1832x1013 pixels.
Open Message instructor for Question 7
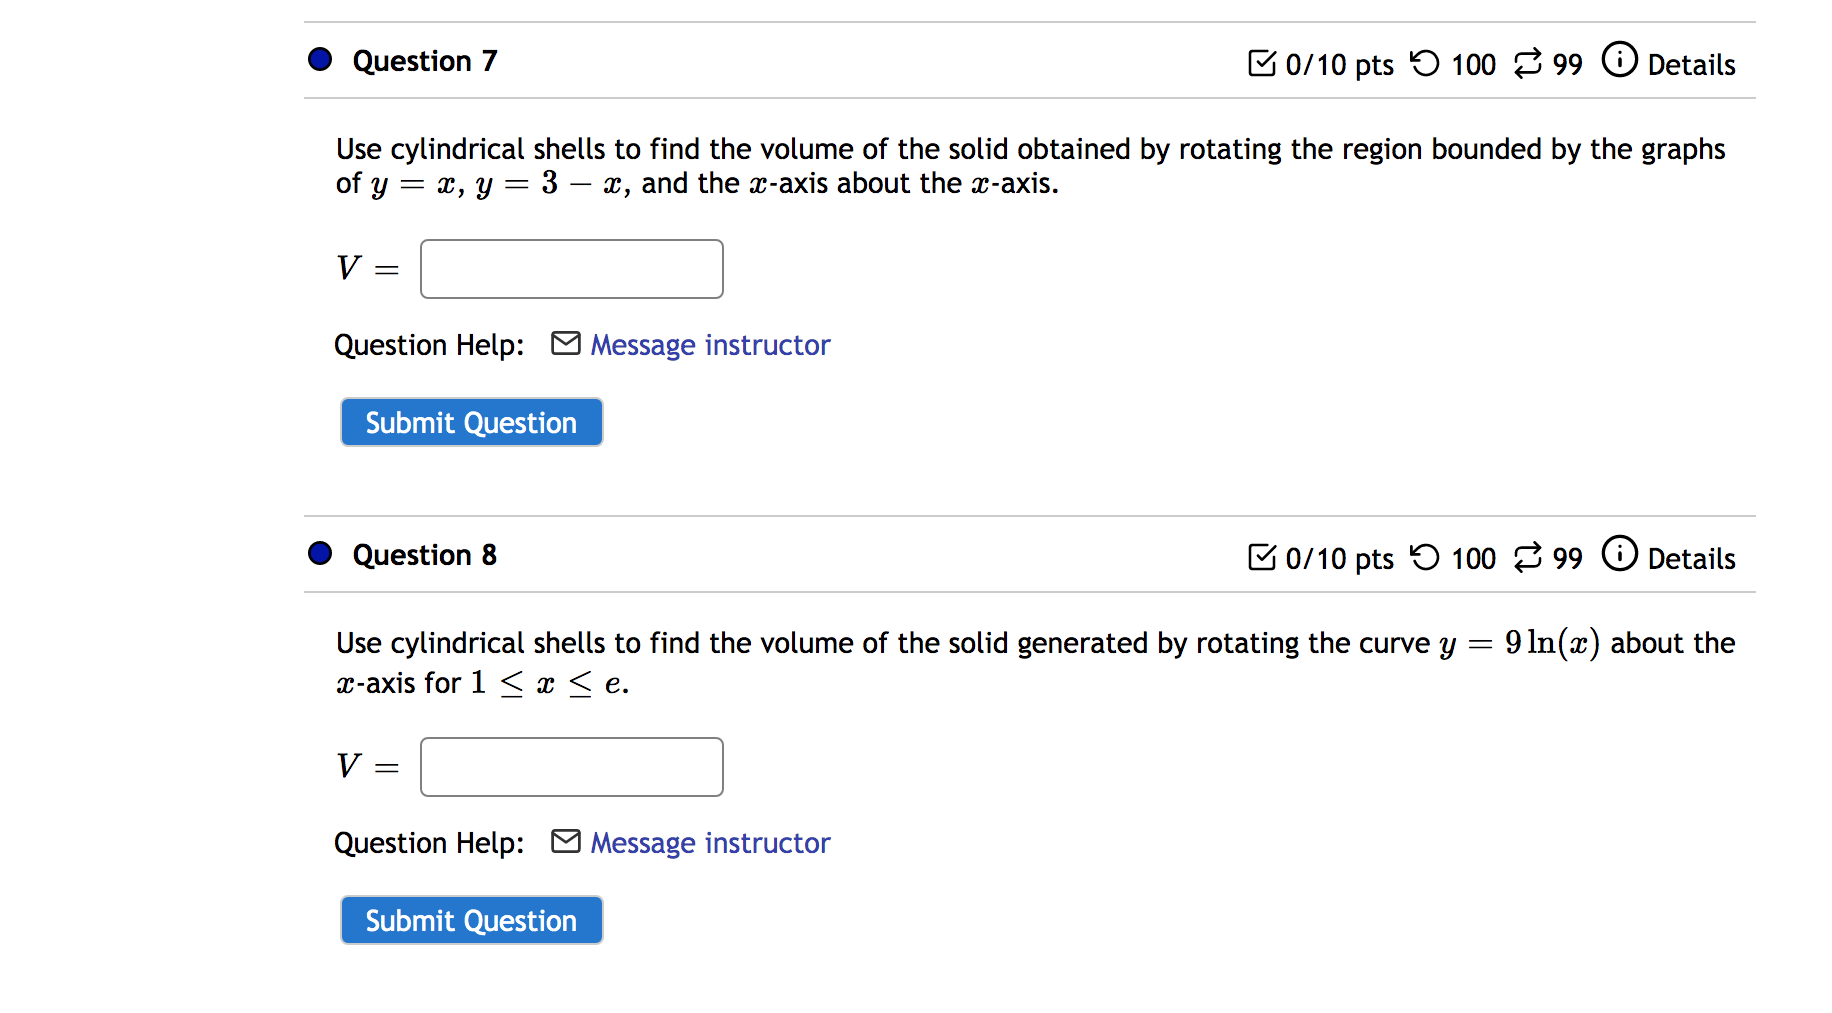710,344
